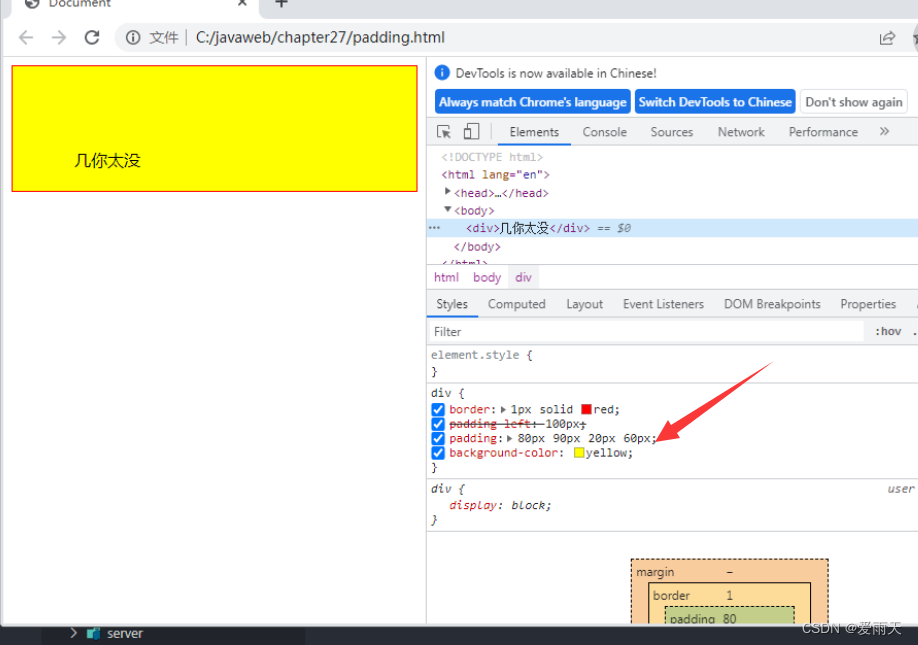Click the address bar URL text
The image size is (918, 645).
pyautogui.click(x=320, y=38)
